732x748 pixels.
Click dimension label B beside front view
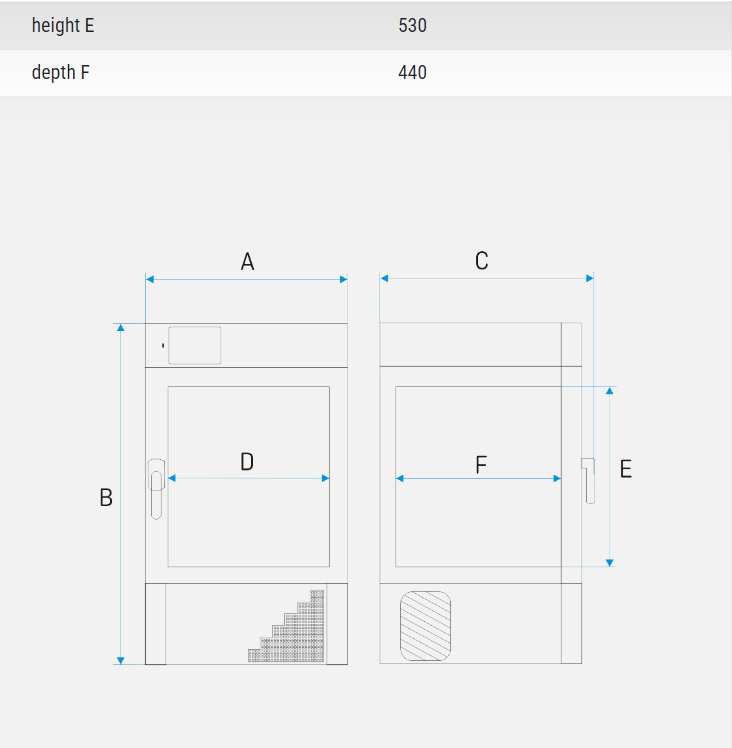[106, 498]
